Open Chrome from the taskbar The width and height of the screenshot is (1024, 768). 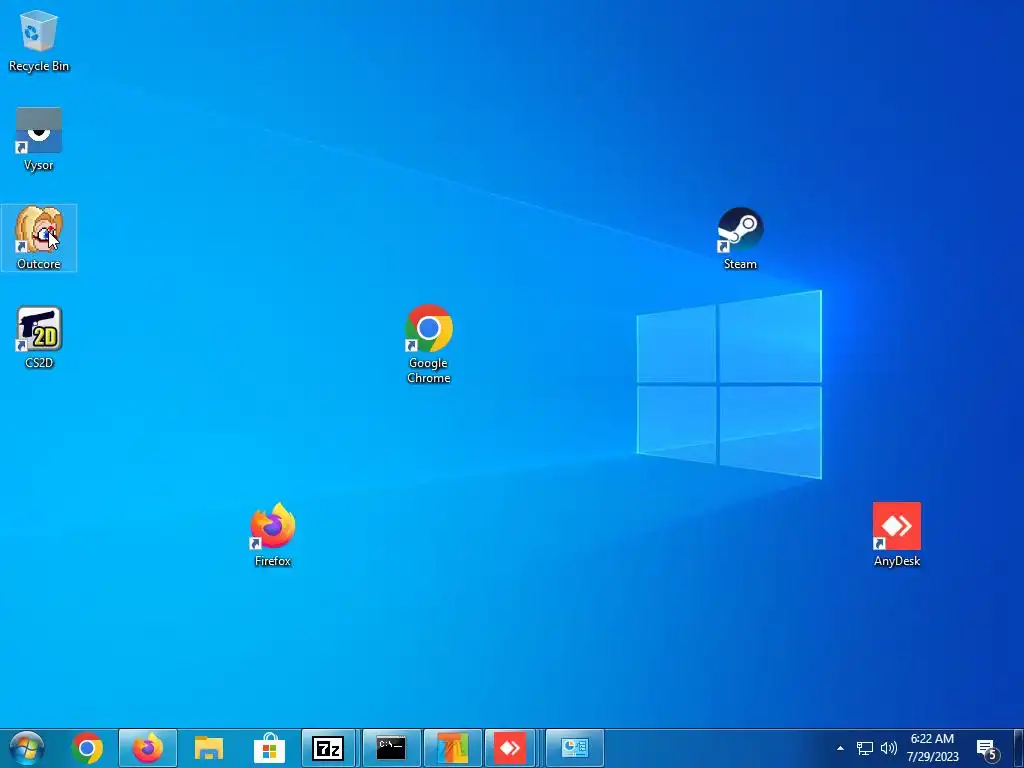click(87, 748)
